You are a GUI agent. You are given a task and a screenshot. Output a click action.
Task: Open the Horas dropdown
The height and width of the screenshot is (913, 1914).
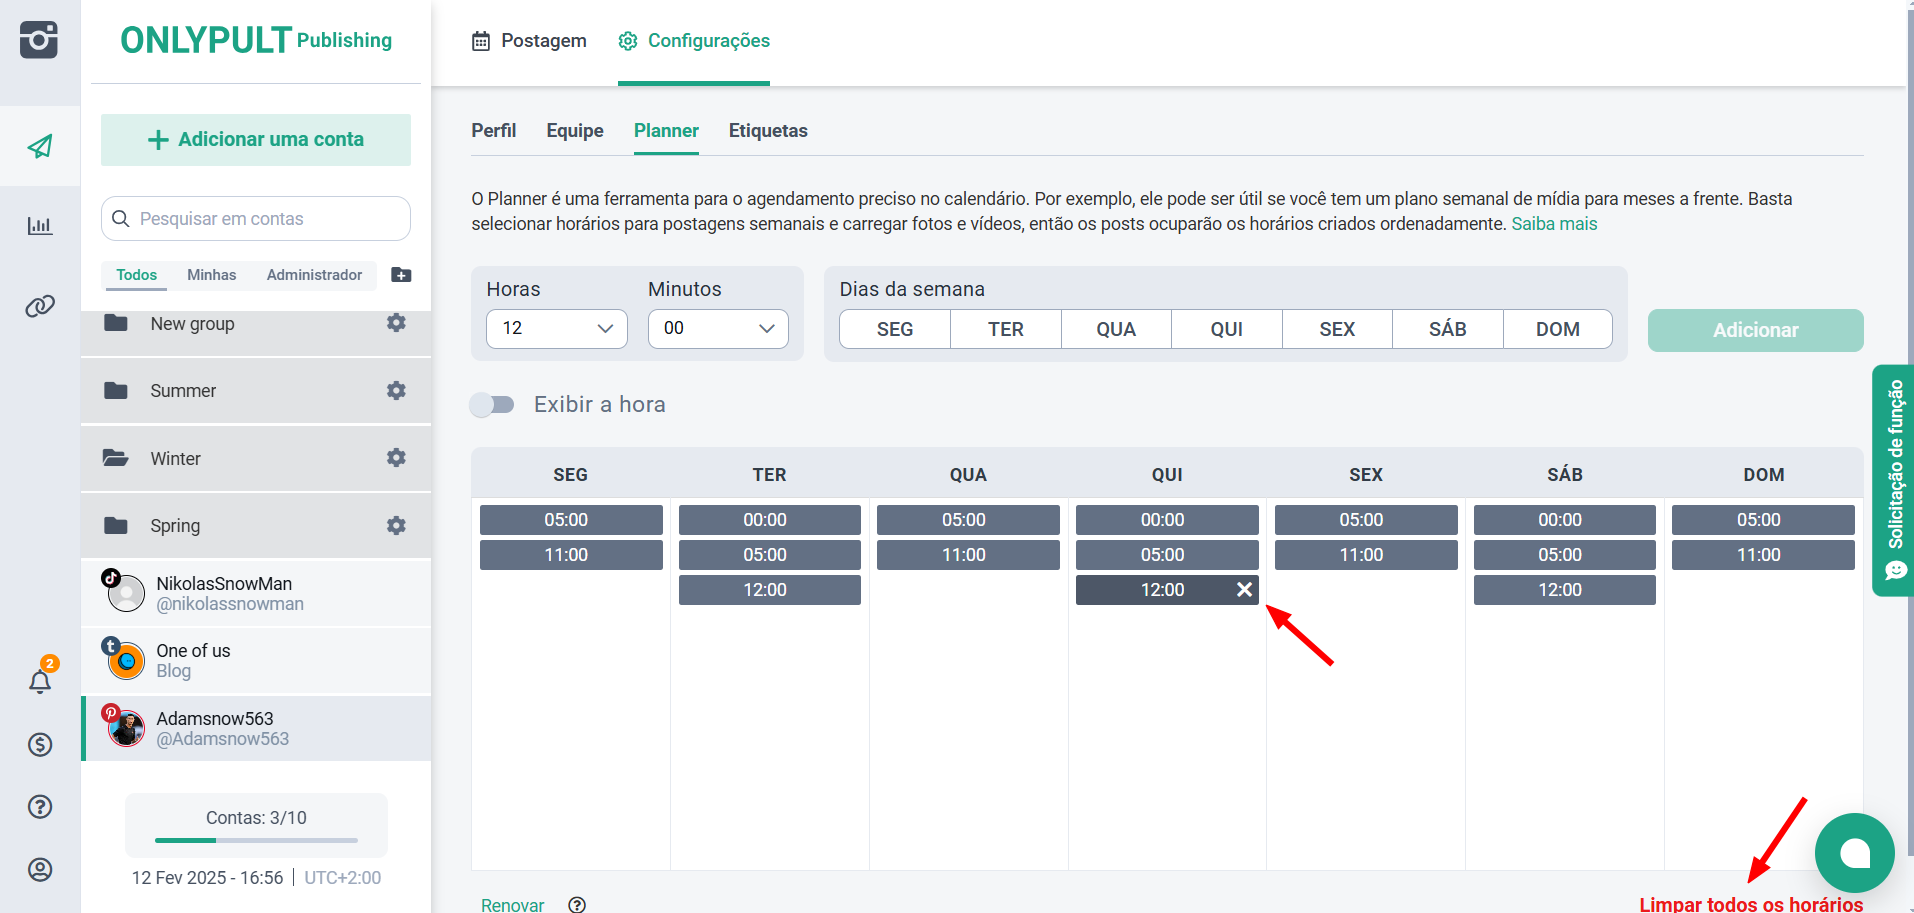point(556,329)
